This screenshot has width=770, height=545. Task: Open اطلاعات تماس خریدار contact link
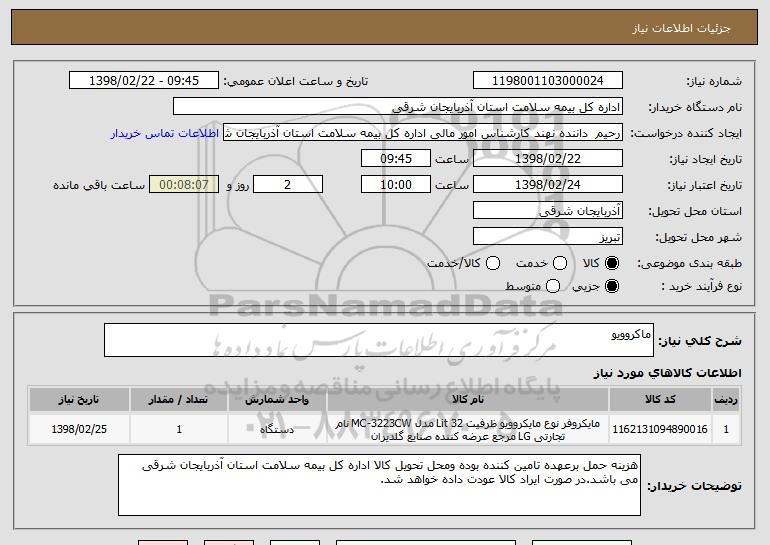coord(165,133)
